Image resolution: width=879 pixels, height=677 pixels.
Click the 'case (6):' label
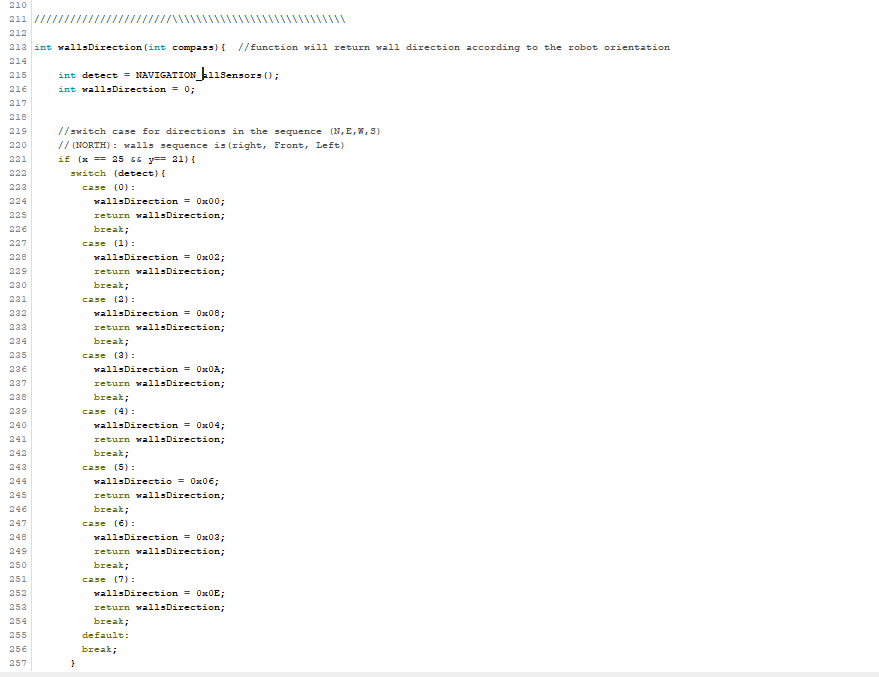click(108, 524)
